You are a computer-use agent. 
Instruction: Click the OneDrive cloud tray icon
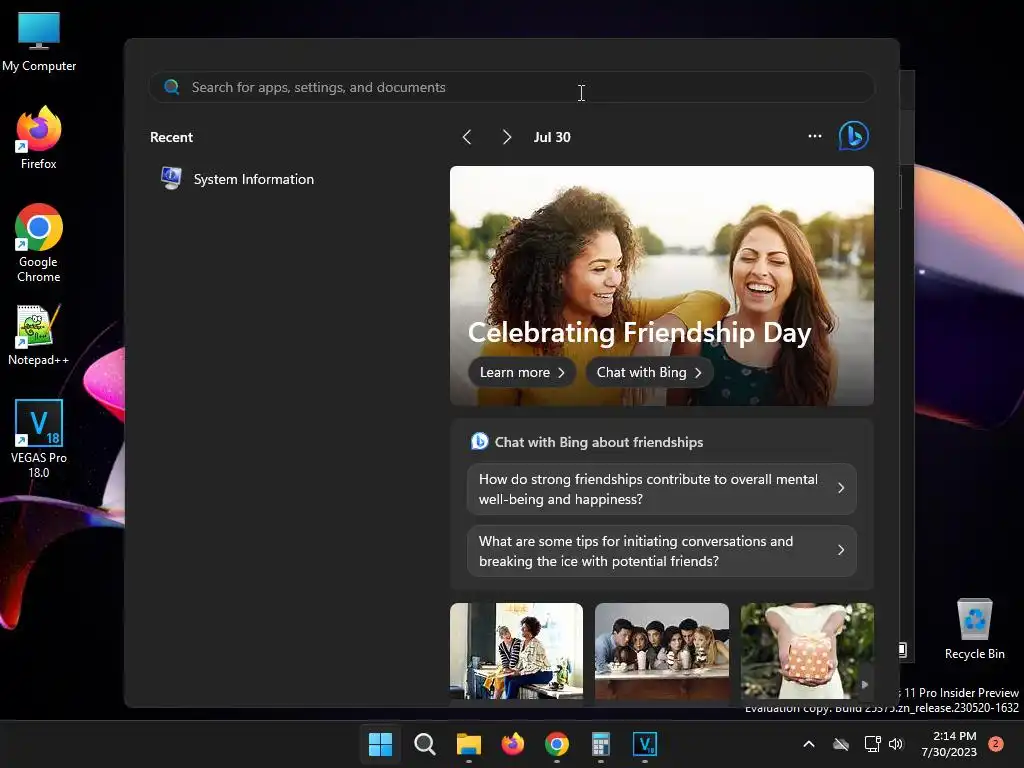click(841, 744)
